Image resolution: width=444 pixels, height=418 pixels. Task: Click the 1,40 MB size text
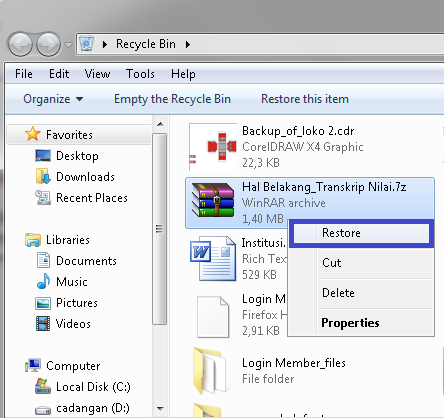tap(263, 219)
